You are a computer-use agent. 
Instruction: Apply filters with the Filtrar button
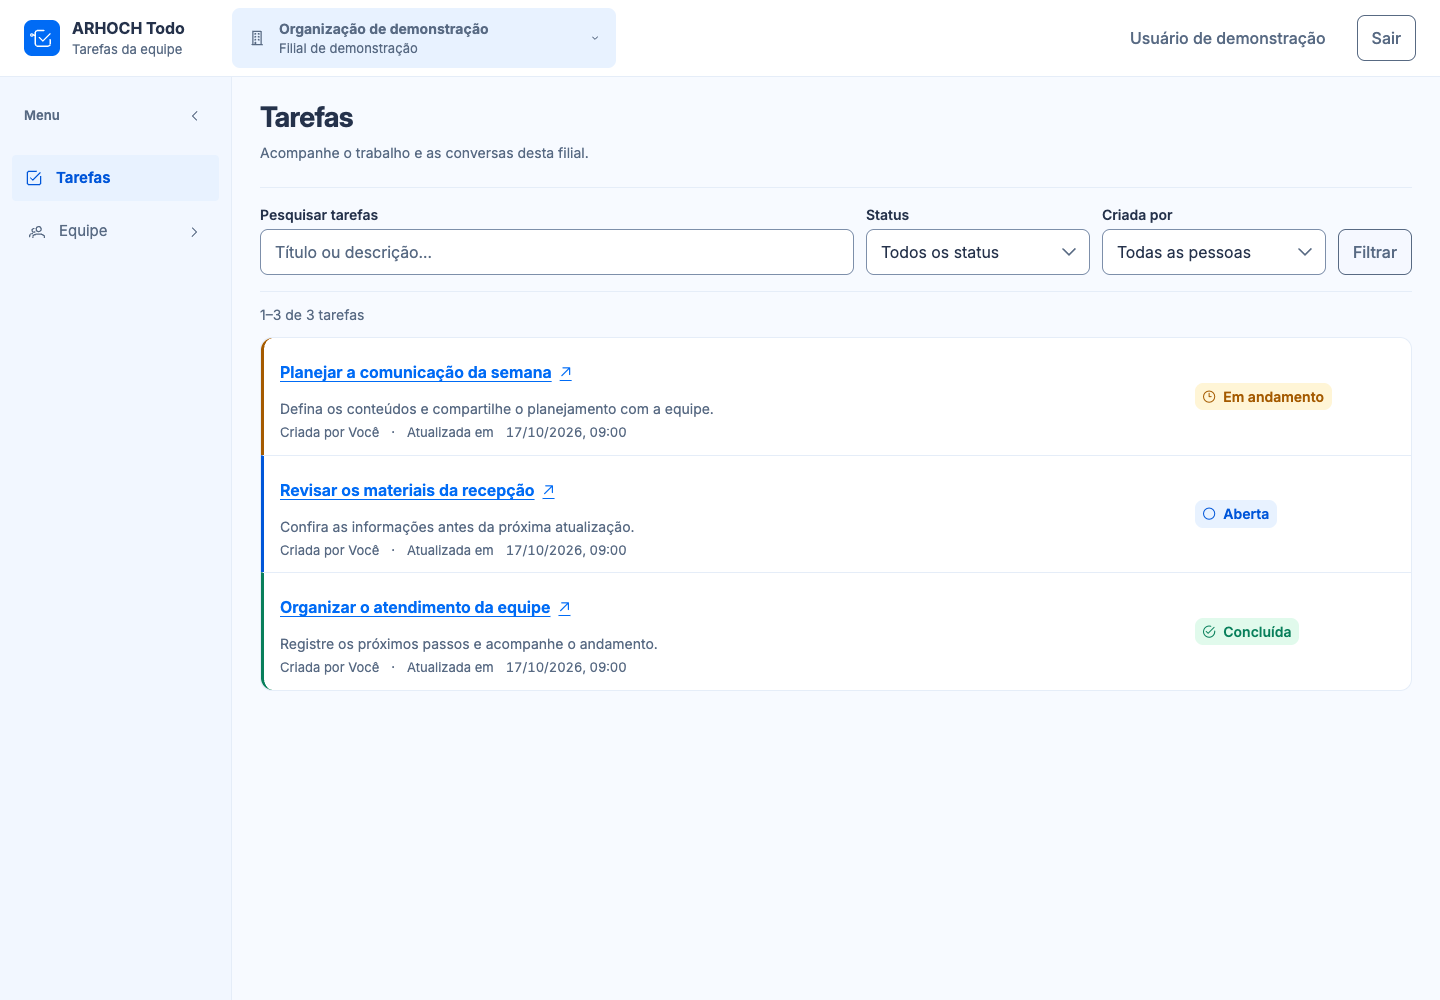[1375, 252]
